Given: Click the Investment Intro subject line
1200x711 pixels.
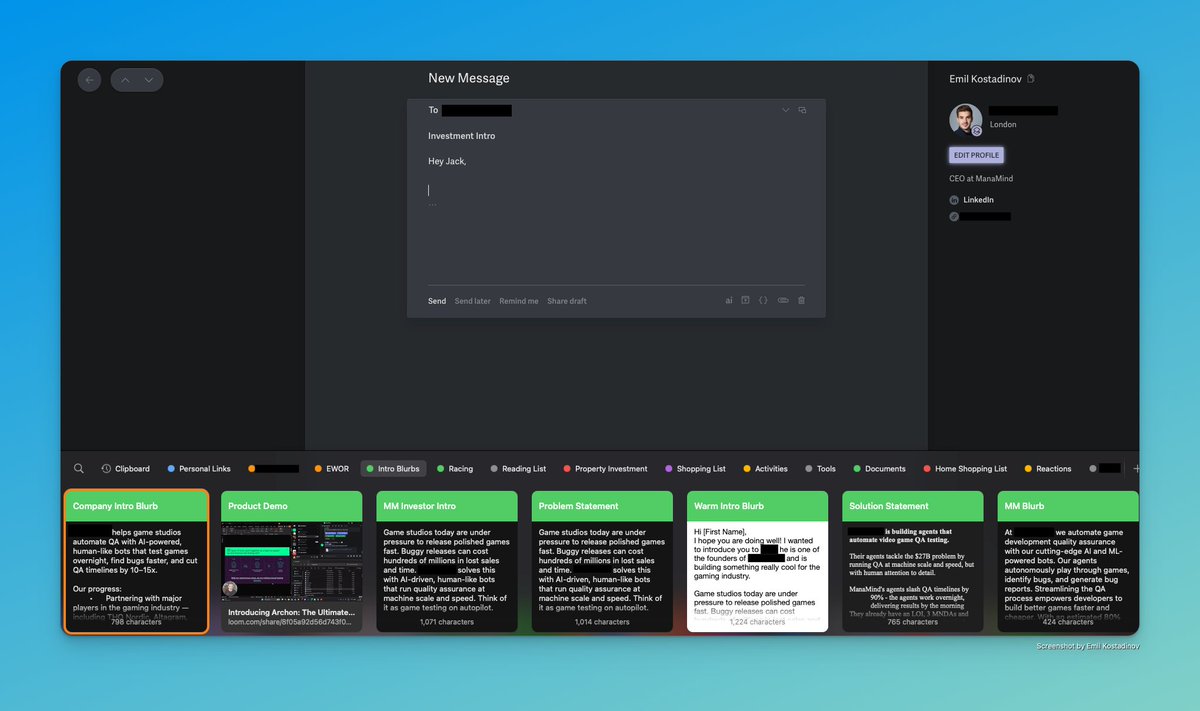Looking at the screenshot, I should [x=461, y=136].
